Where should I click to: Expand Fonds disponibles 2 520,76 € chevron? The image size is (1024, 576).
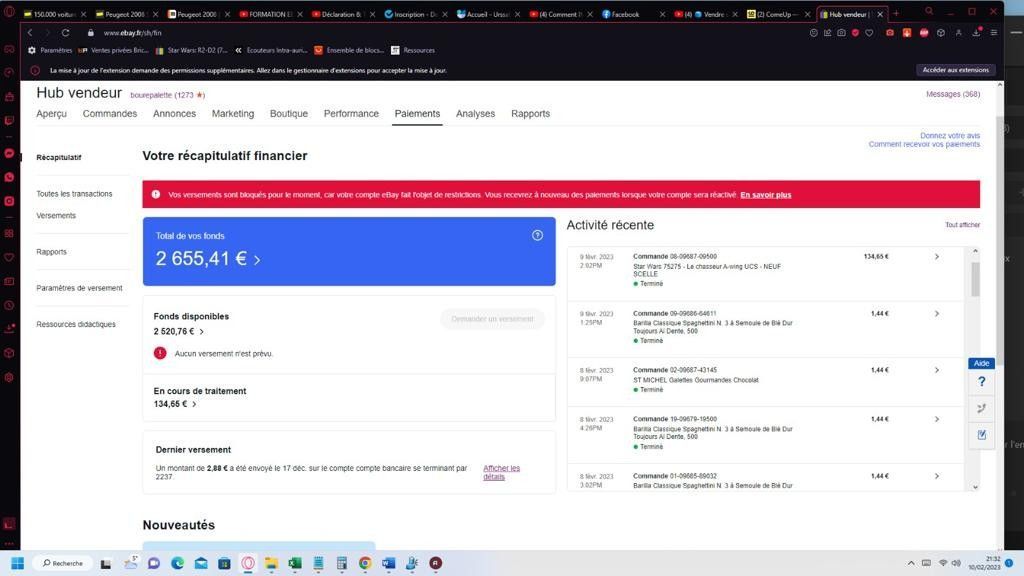click(x=201, y=332)
